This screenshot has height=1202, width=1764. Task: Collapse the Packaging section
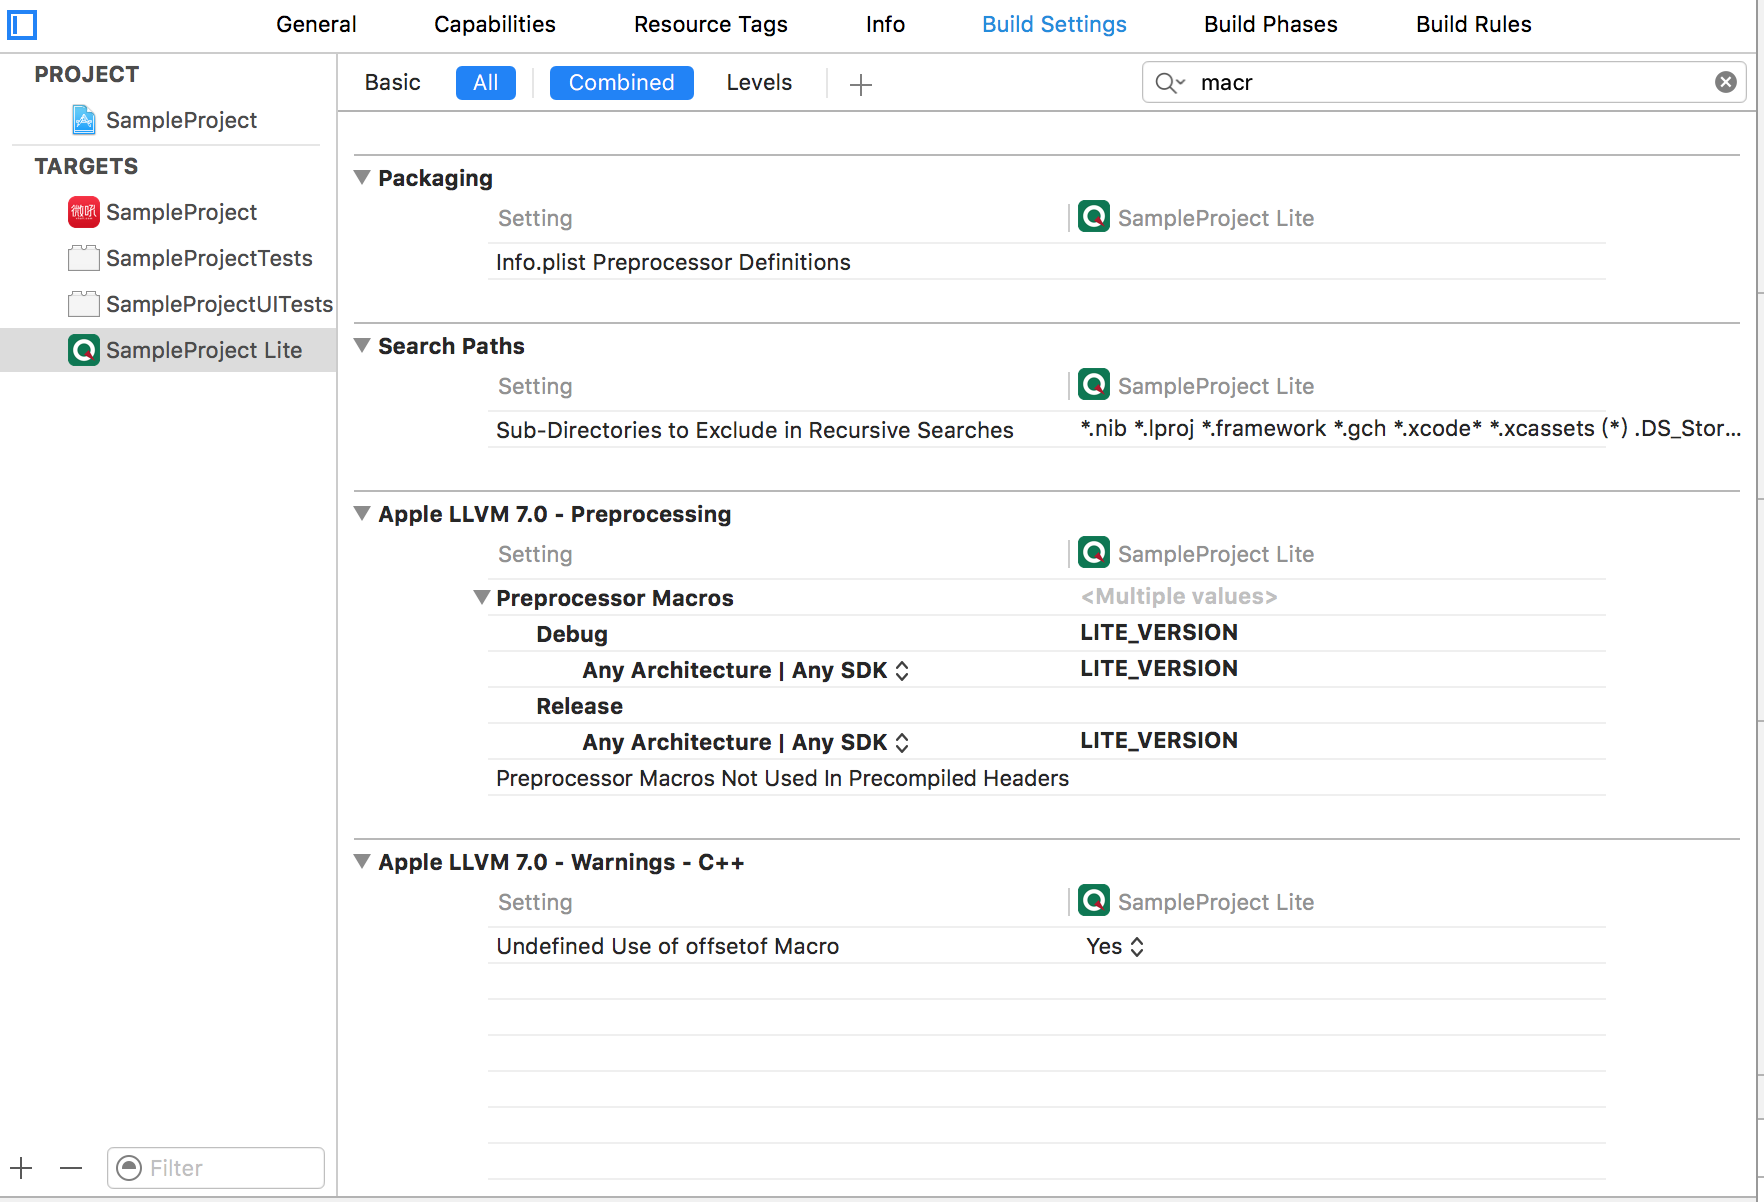click(x=362, y=178)
